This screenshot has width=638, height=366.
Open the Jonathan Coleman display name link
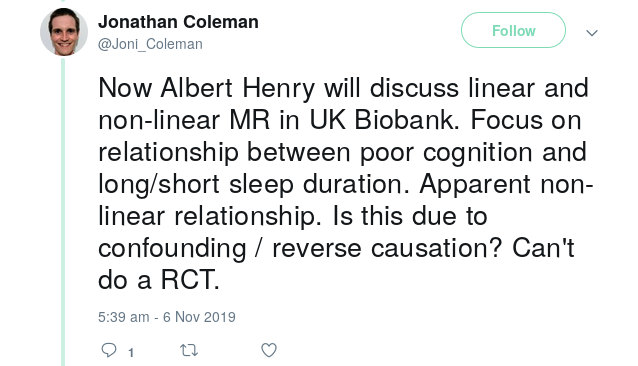tap(178, 22)
